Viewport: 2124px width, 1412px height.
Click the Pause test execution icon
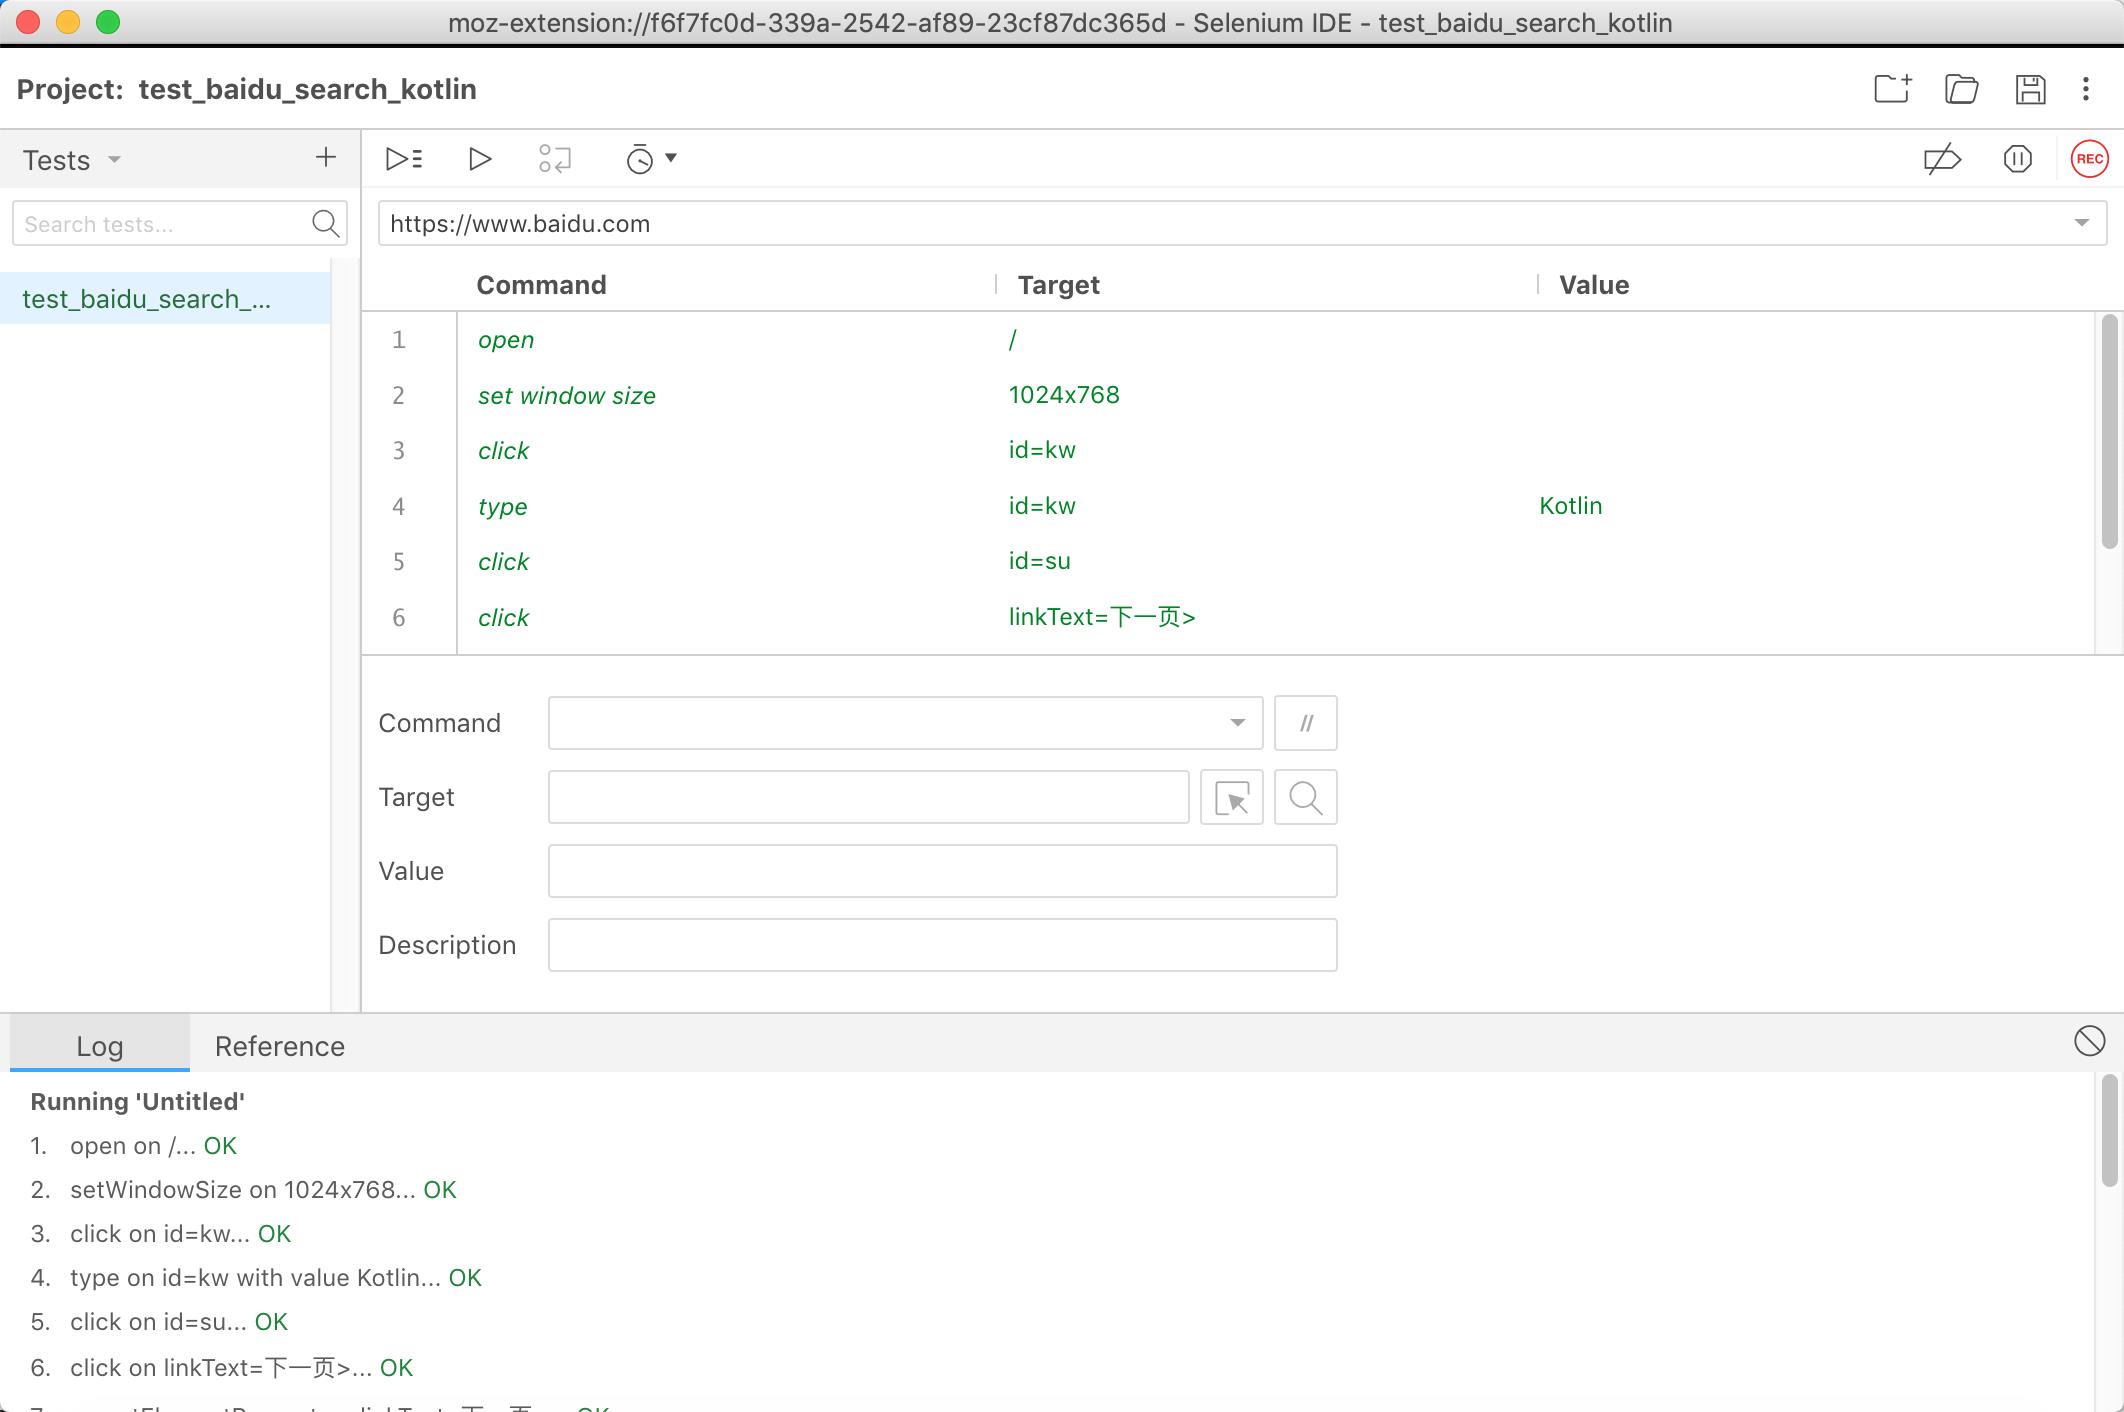coord(2018,158)
